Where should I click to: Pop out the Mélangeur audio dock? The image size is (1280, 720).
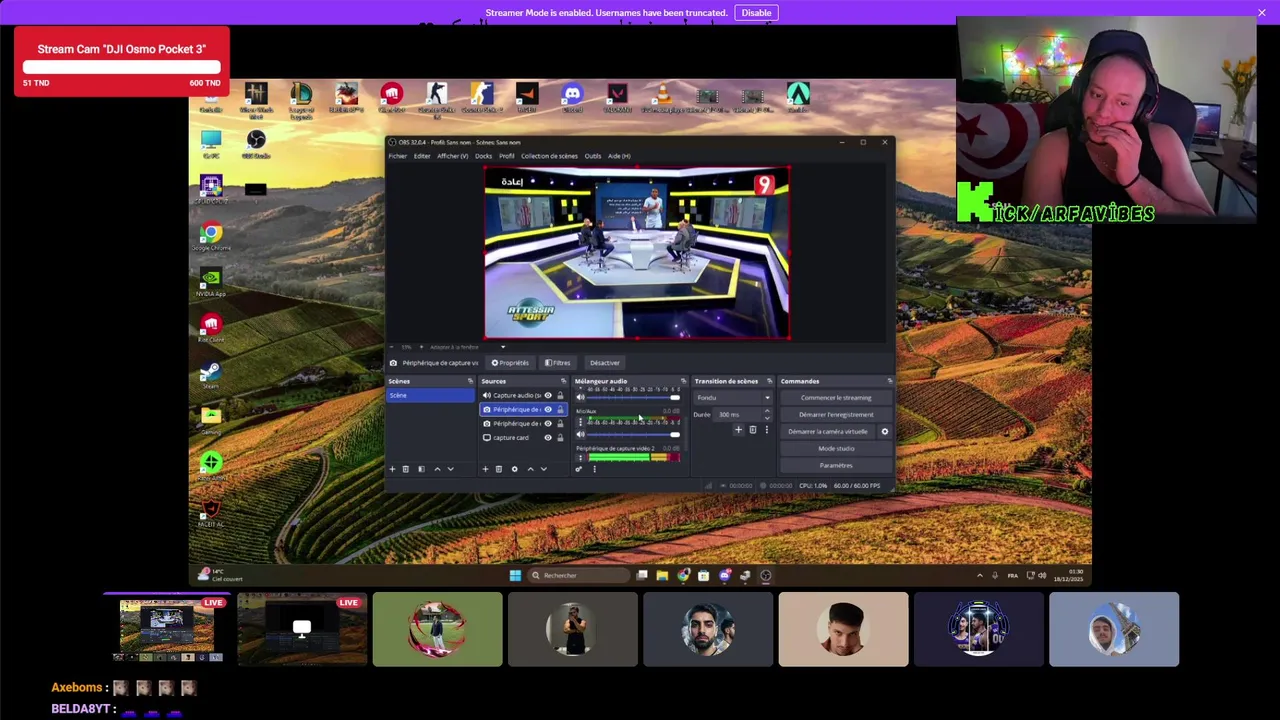pos(683,381)
